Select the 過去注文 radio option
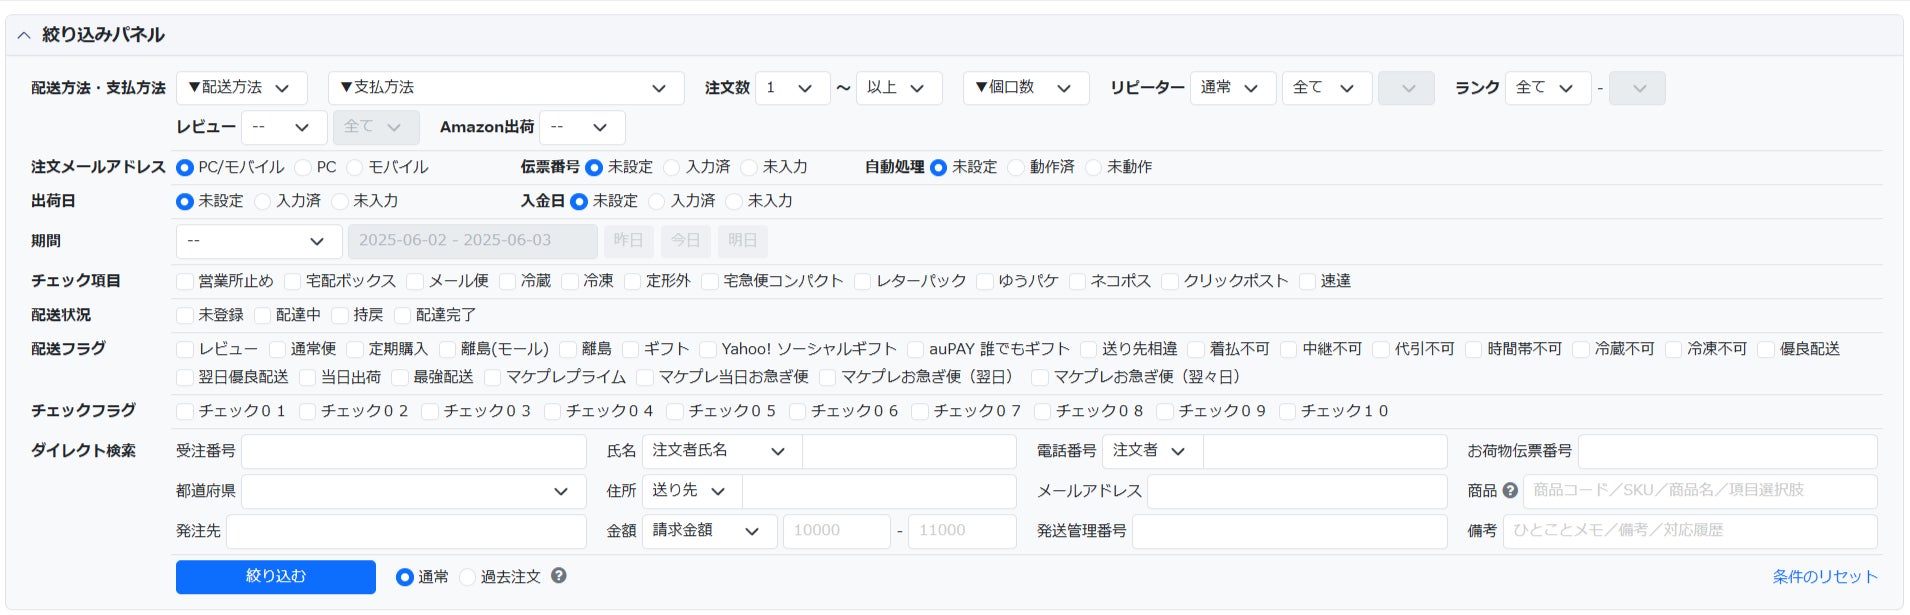 468,577
